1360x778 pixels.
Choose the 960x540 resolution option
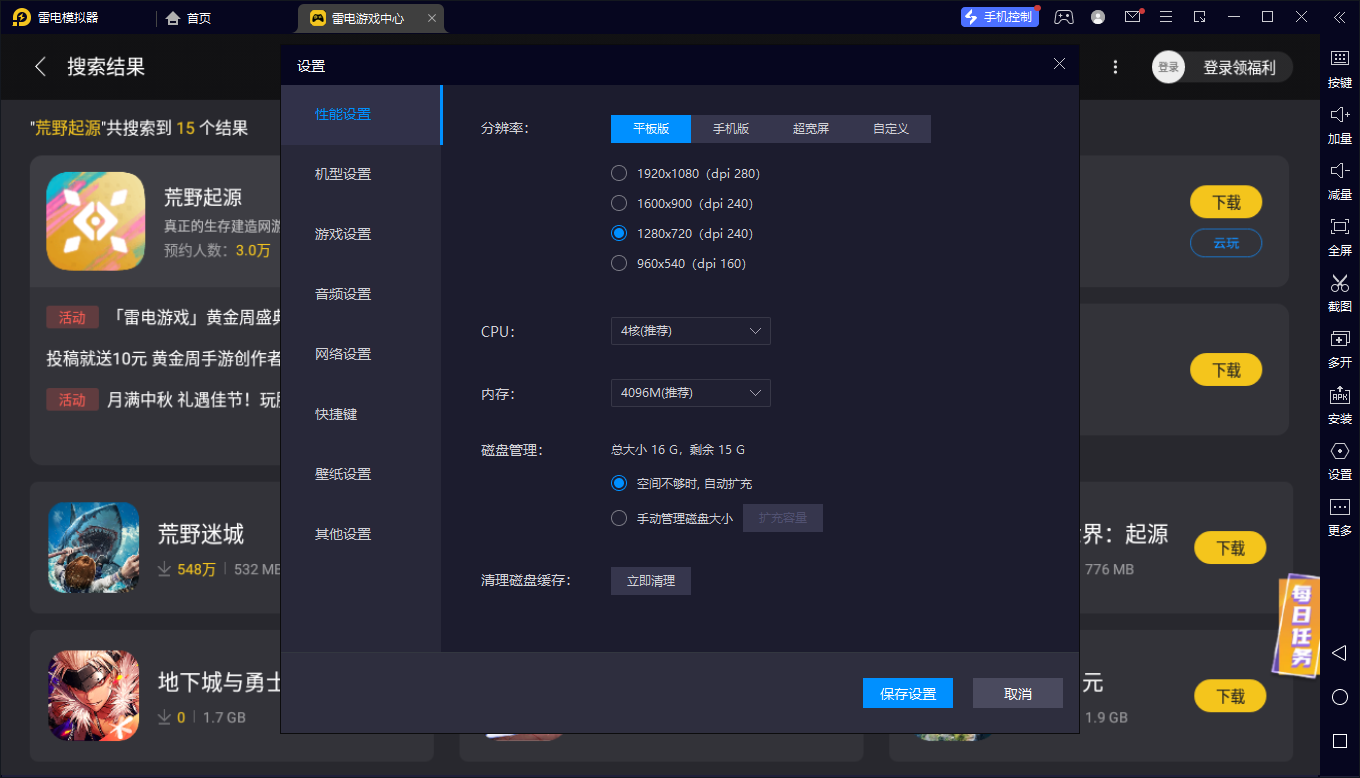(x=618, y=263)
